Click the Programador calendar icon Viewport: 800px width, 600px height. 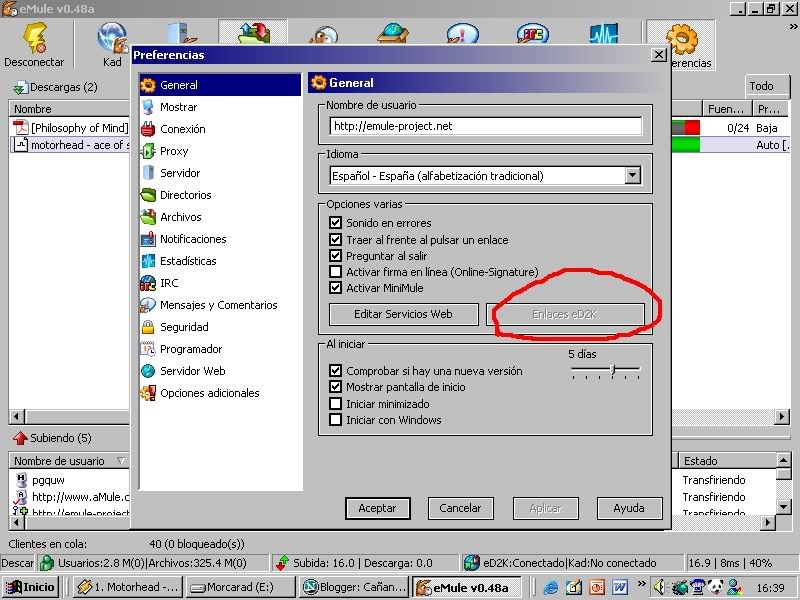(x=148, y=349)
